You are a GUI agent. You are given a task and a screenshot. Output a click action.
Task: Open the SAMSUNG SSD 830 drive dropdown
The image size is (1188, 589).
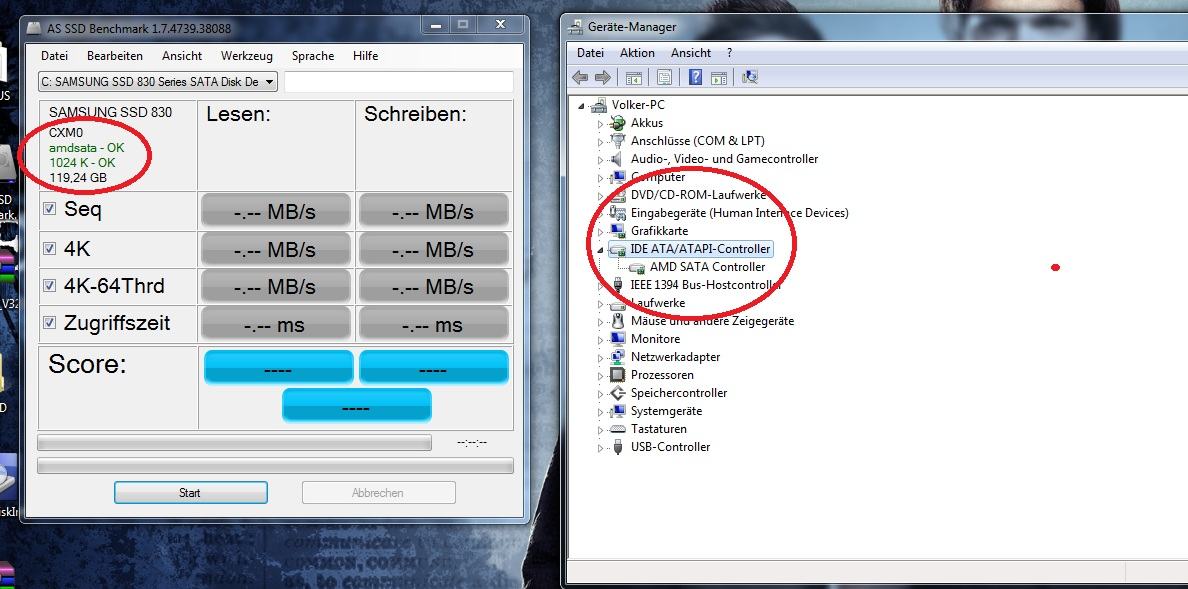pos(158,82)
